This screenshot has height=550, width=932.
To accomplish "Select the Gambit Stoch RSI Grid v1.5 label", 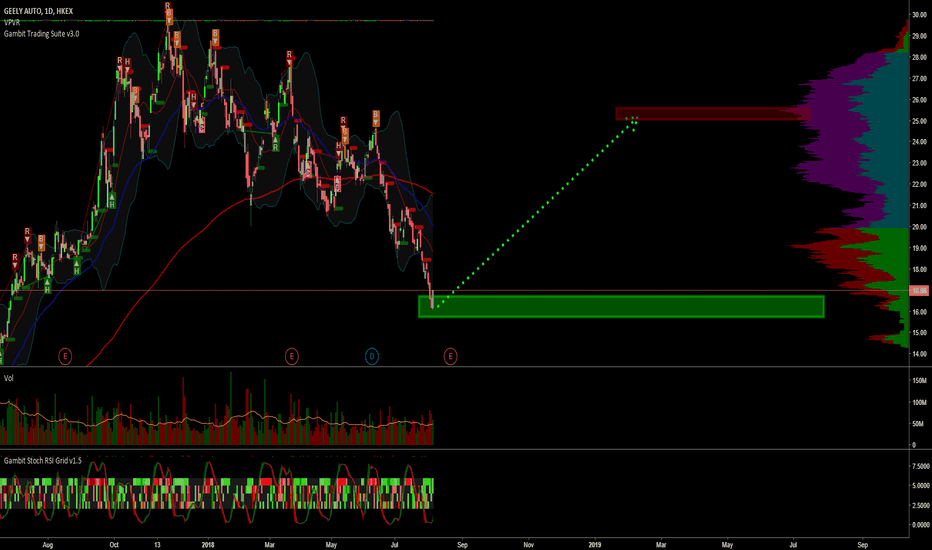I will click(43, 461).
